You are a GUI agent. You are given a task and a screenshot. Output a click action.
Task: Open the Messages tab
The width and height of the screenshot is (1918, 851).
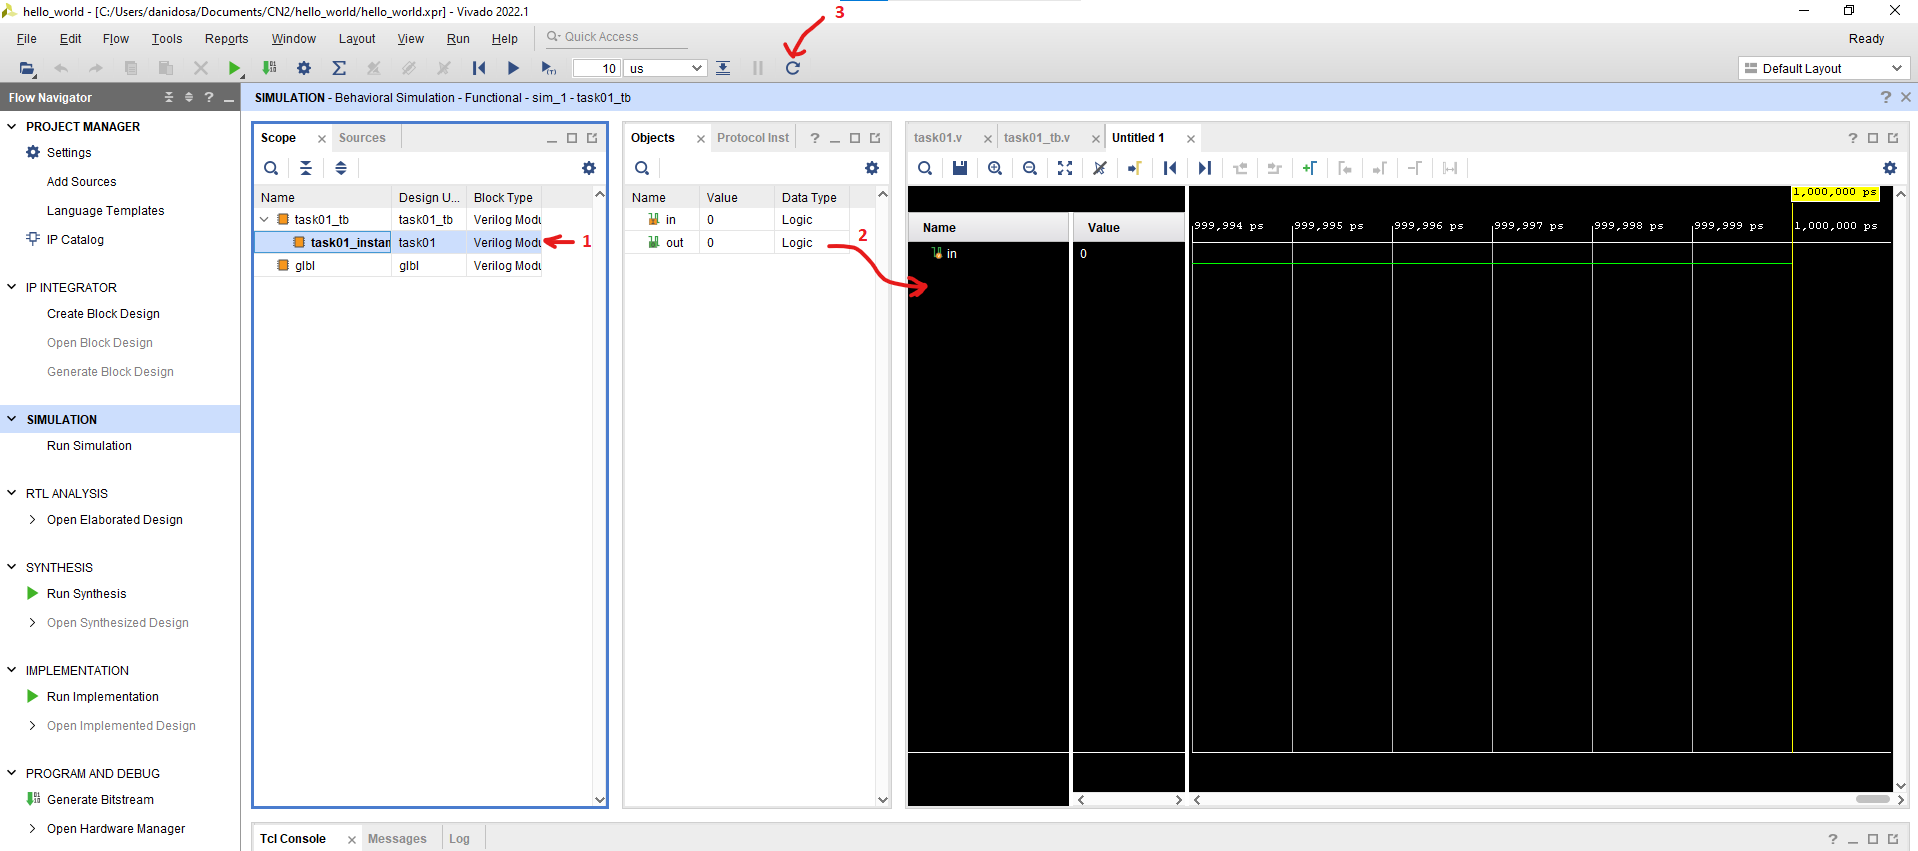[397, 839]
